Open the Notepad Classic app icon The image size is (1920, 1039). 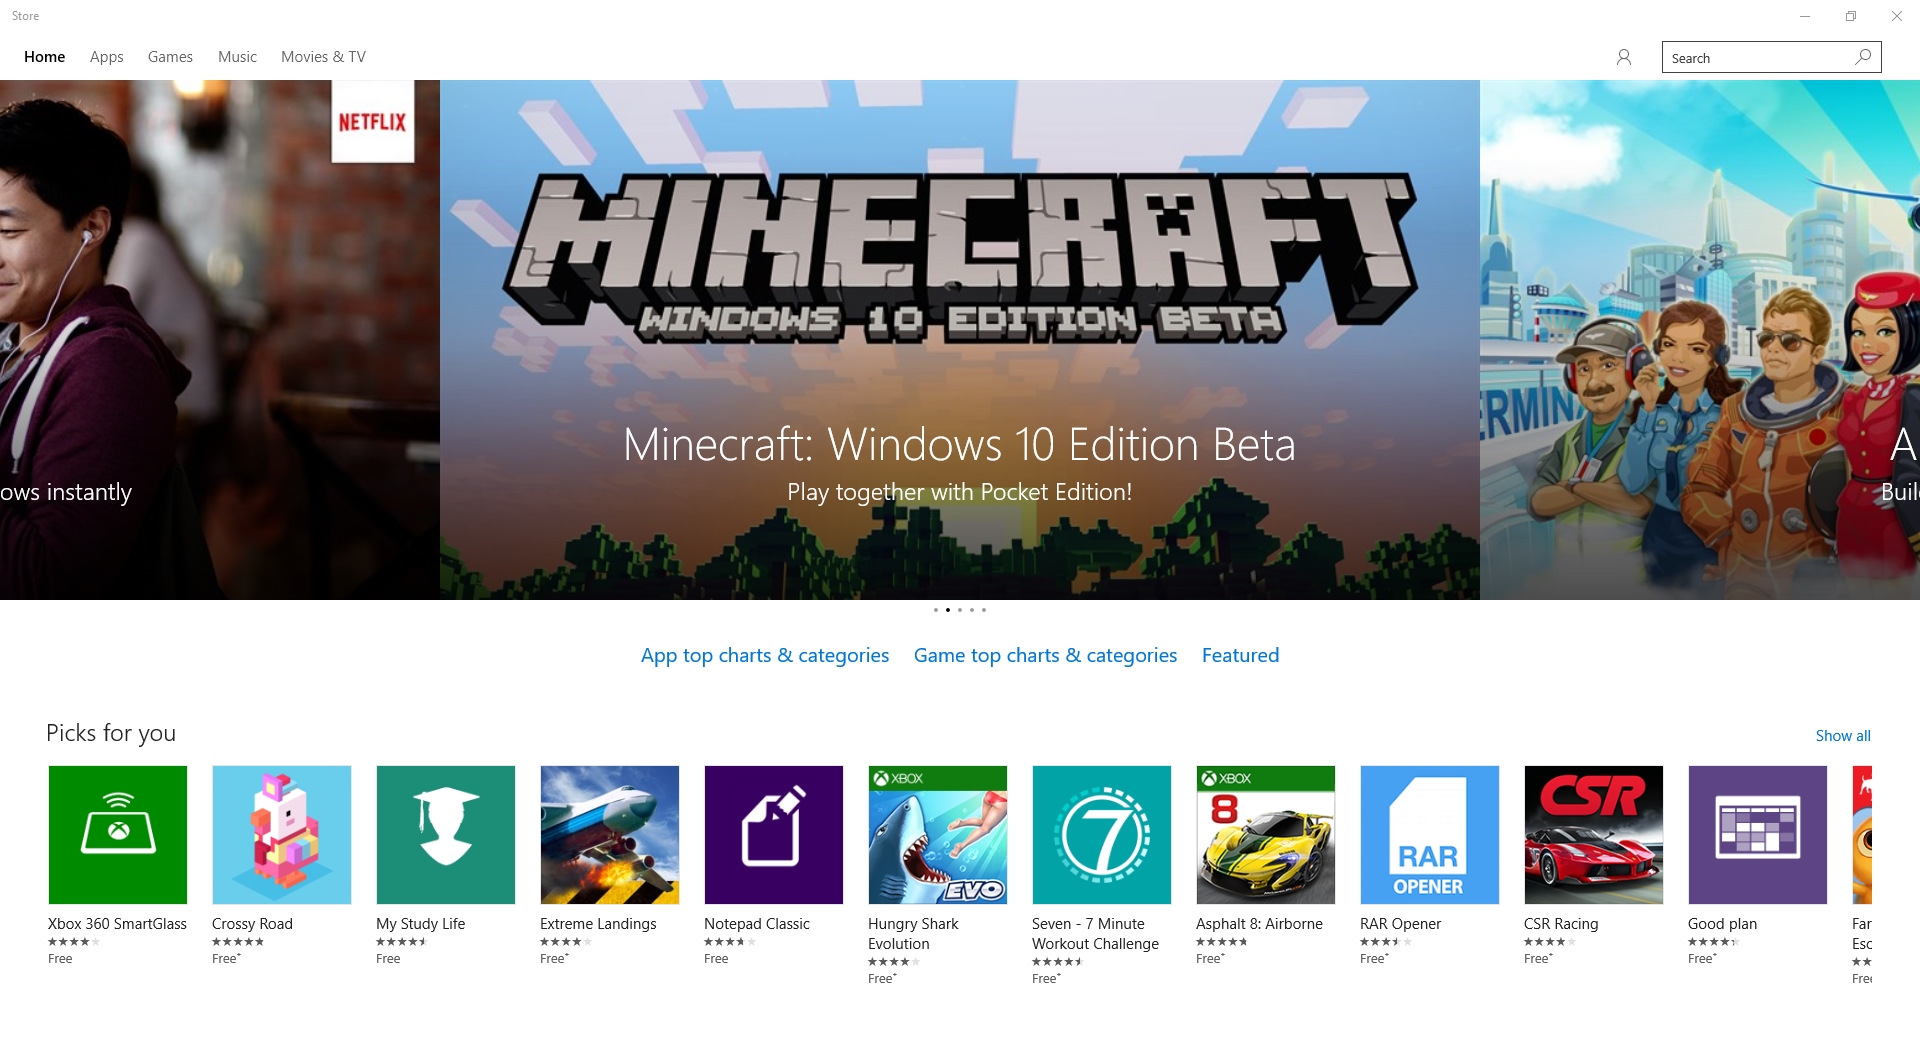[x=774, y=835]
